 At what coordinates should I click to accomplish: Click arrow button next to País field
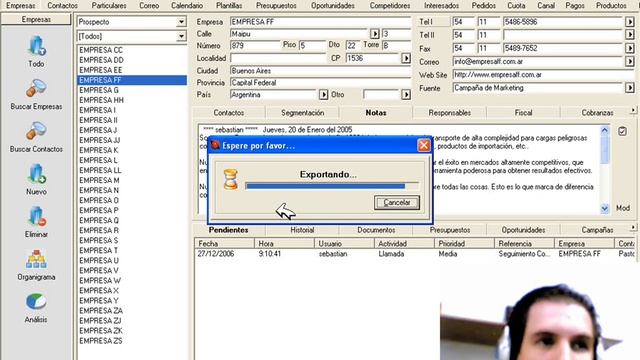[x=323, y=95]
